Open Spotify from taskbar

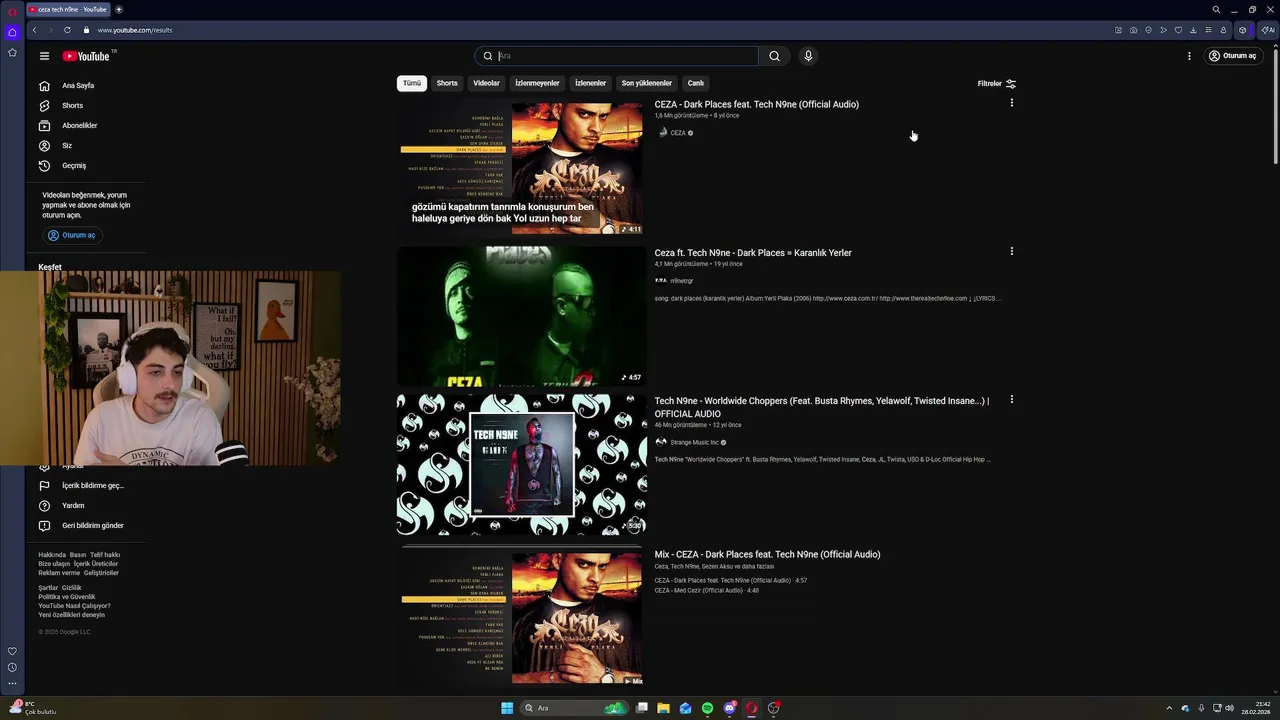pos(707,708)
